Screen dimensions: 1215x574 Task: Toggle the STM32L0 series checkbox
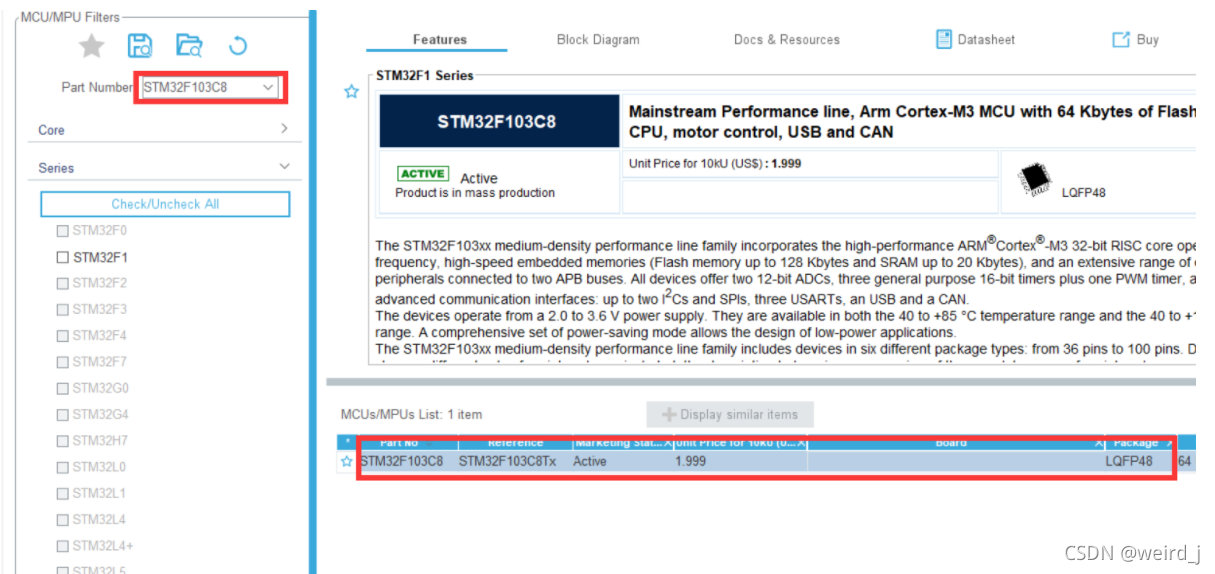pyautogui.click(x=63, y=467)
